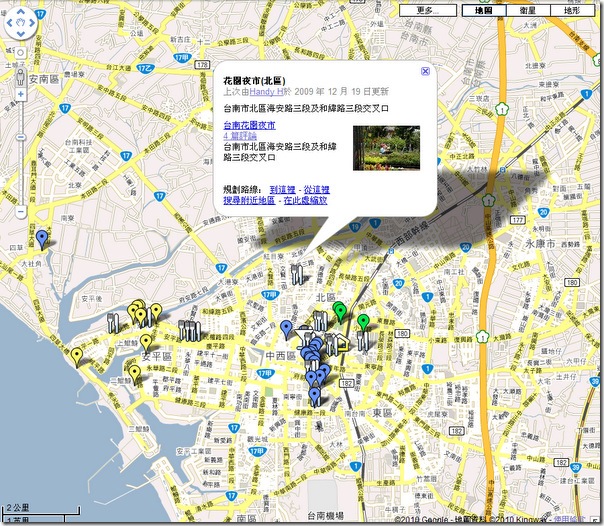Select the yellow marker above 安平區 label
The width and height of the screenshot is (604, 526).
pyautogui.click(x=146, y=343)
